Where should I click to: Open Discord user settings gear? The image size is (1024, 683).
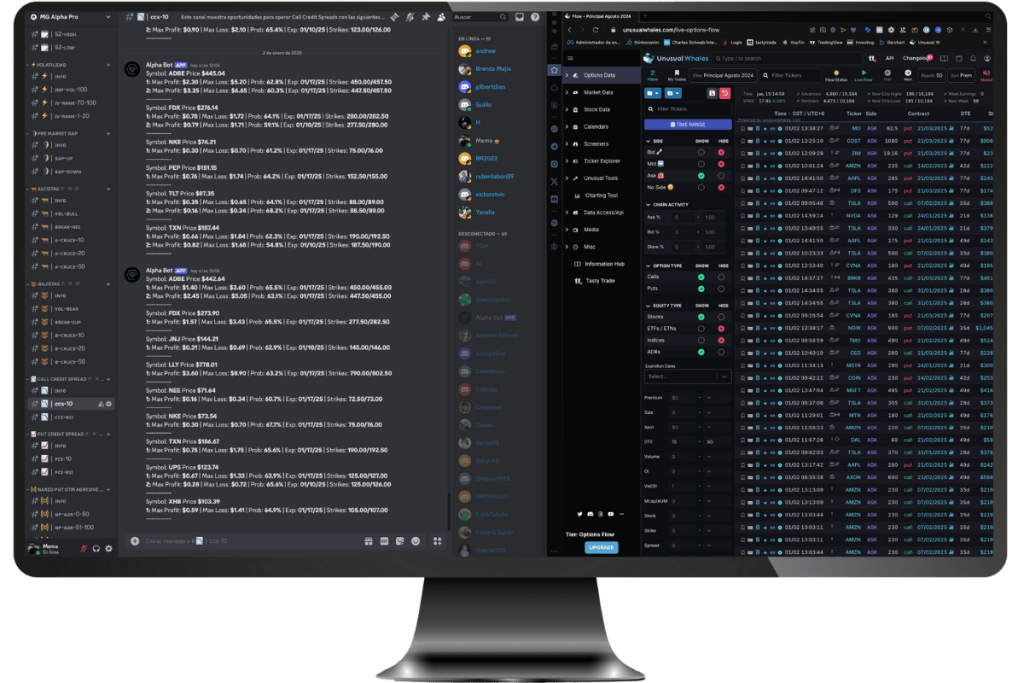point(109,548)
